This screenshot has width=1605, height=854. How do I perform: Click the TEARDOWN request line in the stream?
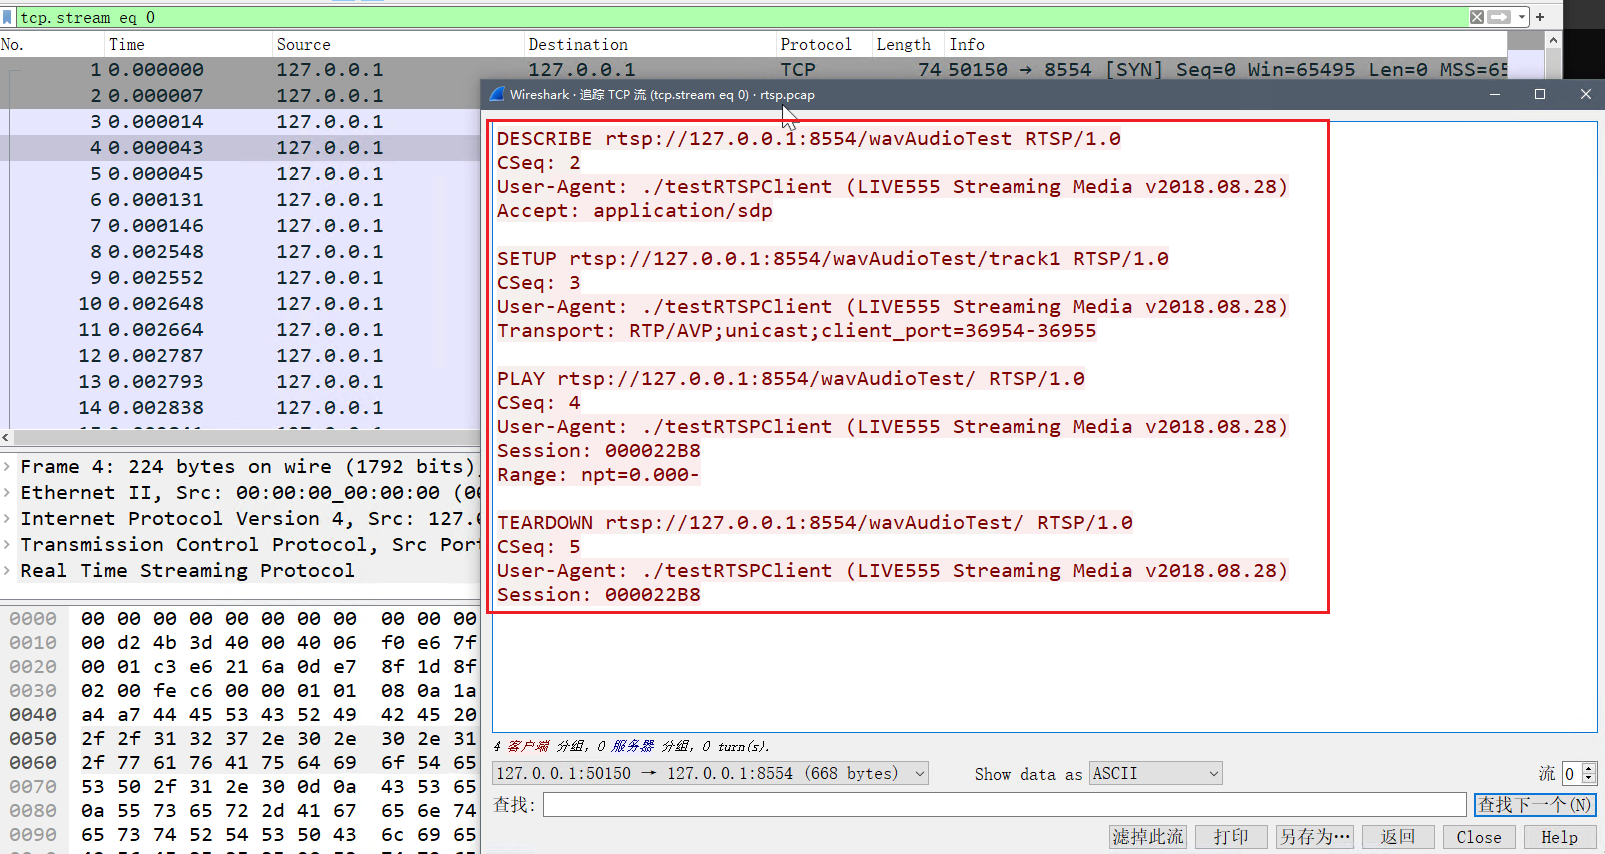coord(814,522)
